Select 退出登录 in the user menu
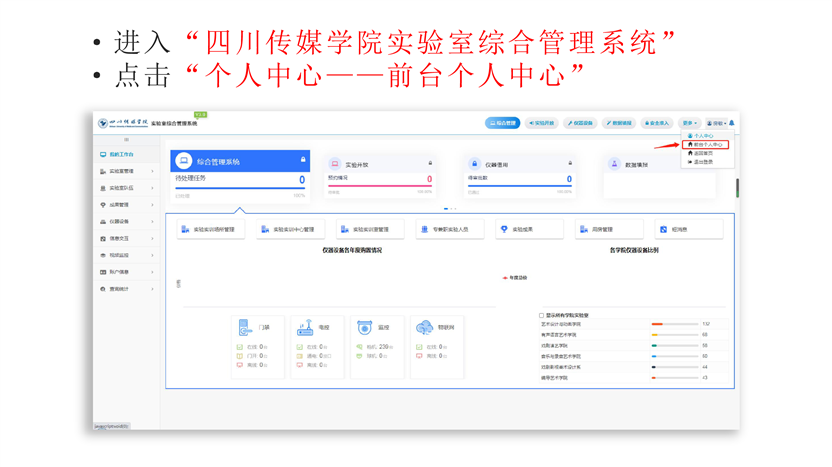This screenshot has height=467, width=832. point(703,162)
